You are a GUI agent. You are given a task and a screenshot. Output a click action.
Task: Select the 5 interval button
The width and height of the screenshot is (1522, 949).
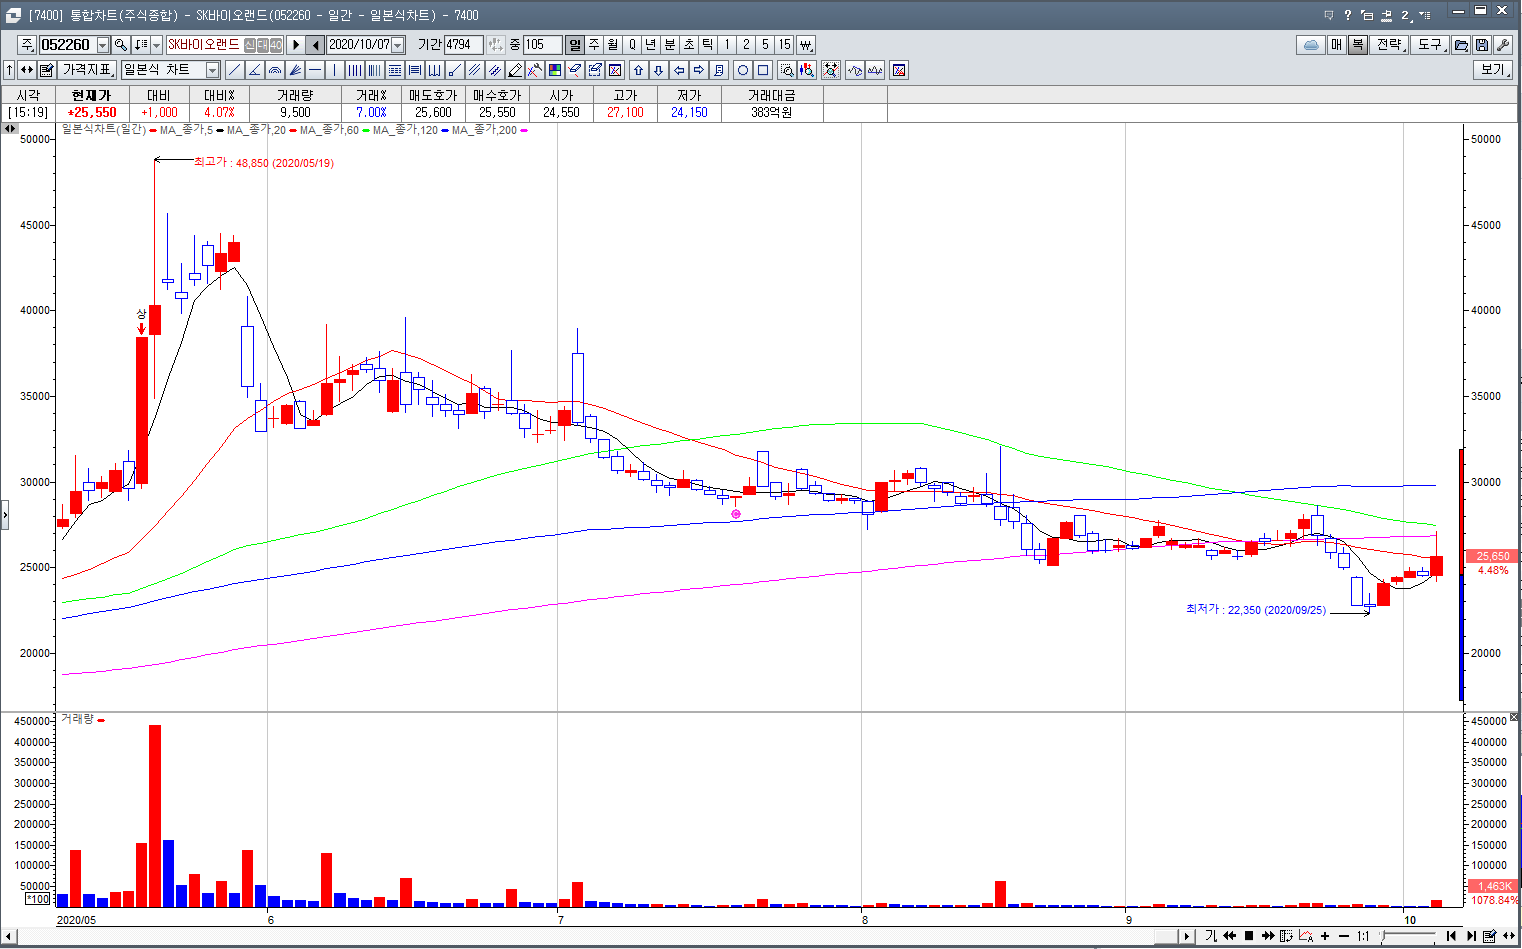(x=765, y=45)
